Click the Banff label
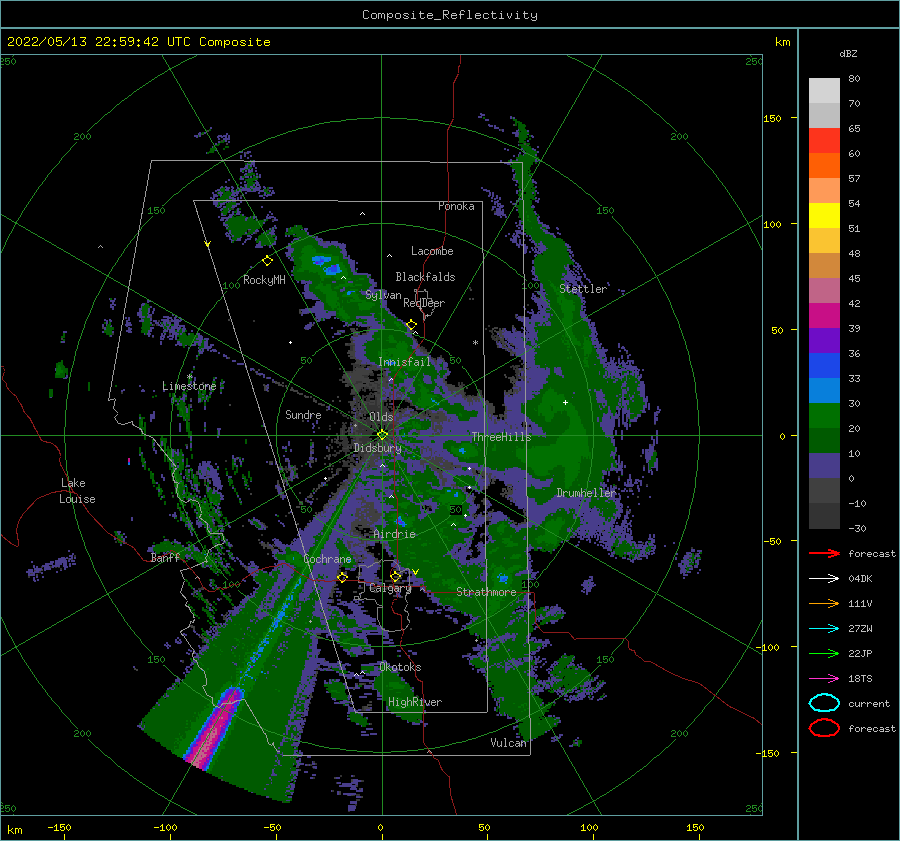Viewport: 900px width, 841px height. click(x=165, y=557)
